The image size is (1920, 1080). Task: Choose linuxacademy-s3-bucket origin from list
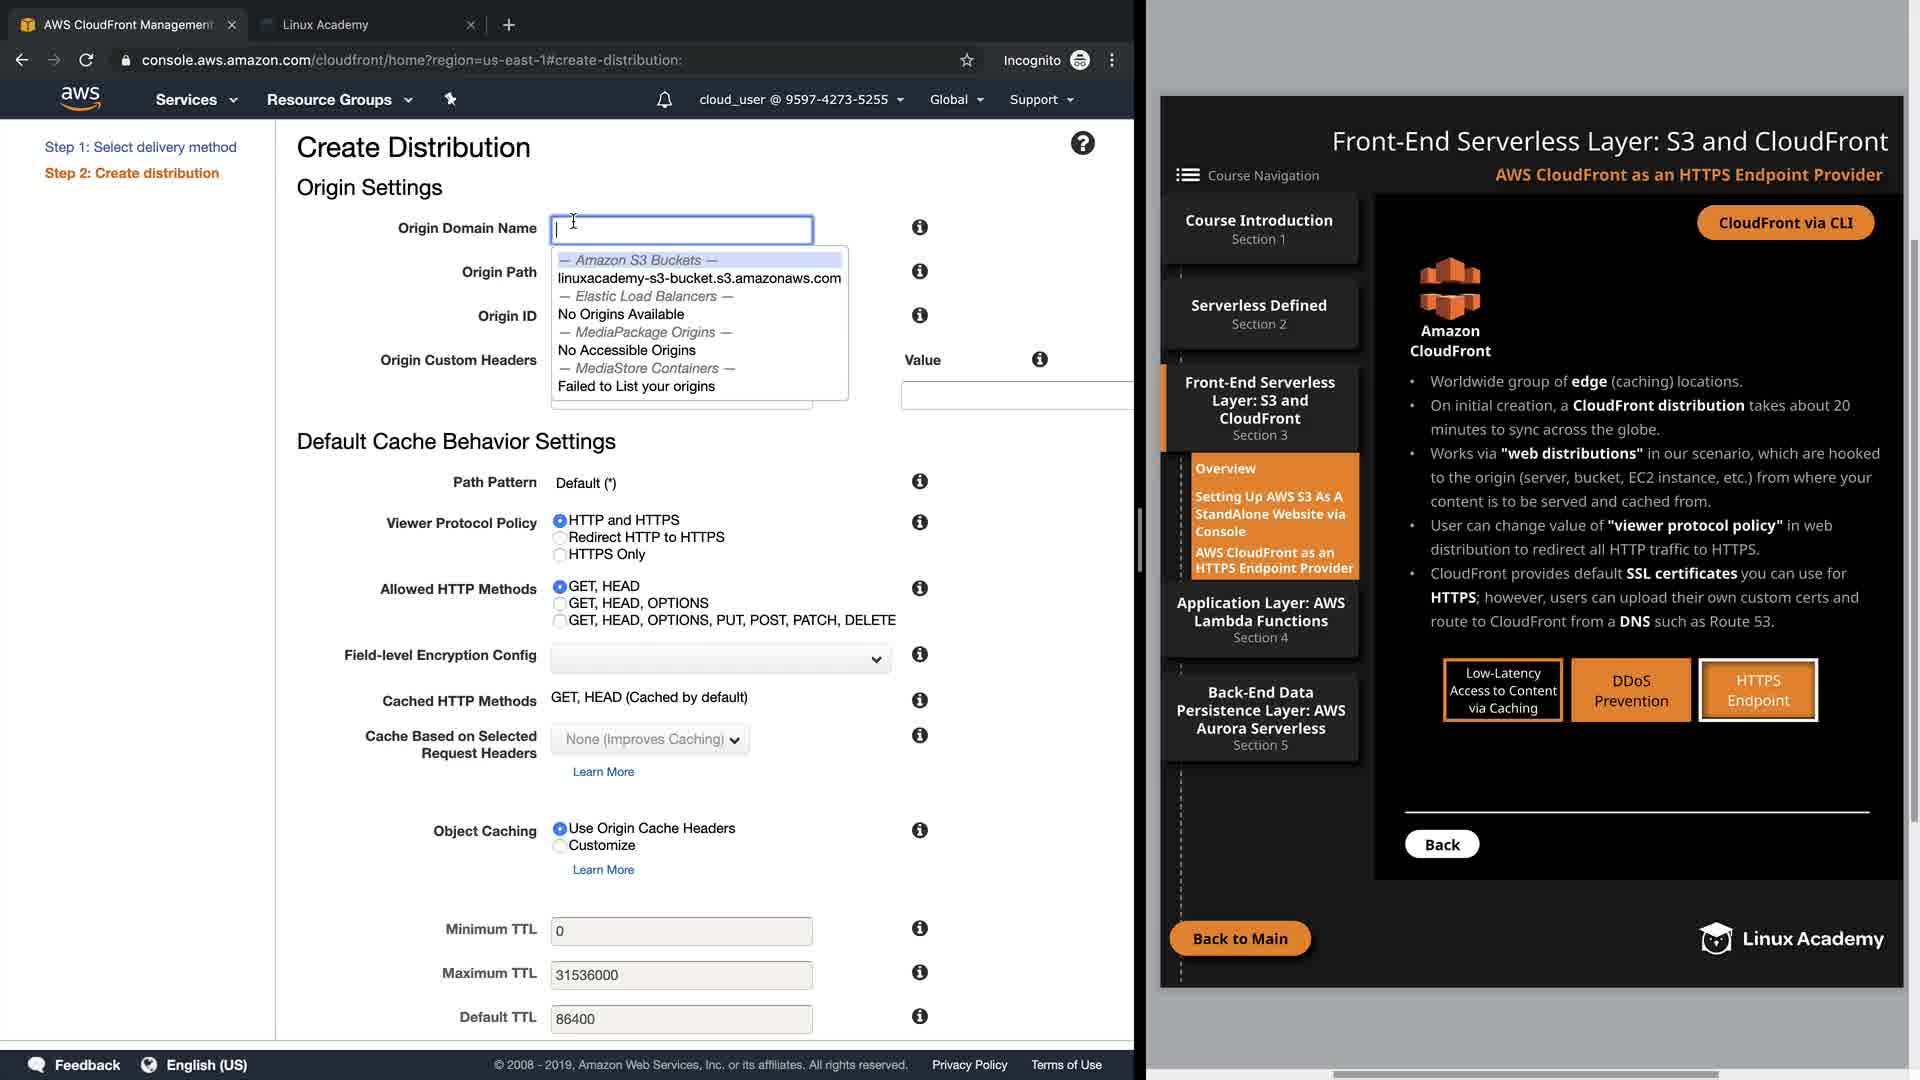pyautogui.click(x=699, y=279)
